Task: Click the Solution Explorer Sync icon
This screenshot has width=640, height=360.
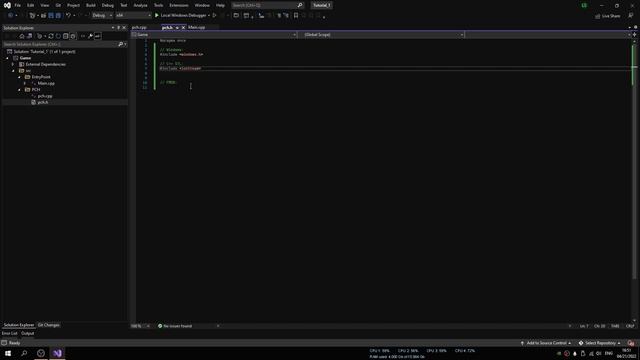Action: [x=51, y=36]
